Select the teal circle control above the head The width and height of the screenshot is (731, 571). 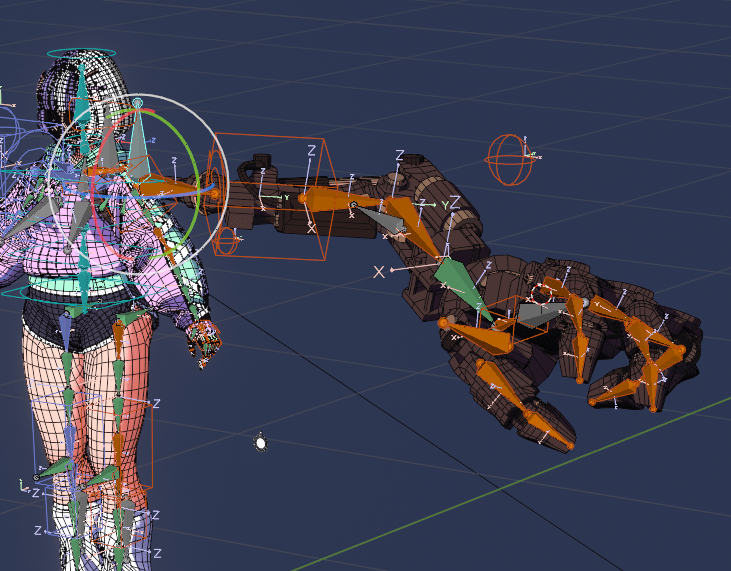click(x=82, y=52)
